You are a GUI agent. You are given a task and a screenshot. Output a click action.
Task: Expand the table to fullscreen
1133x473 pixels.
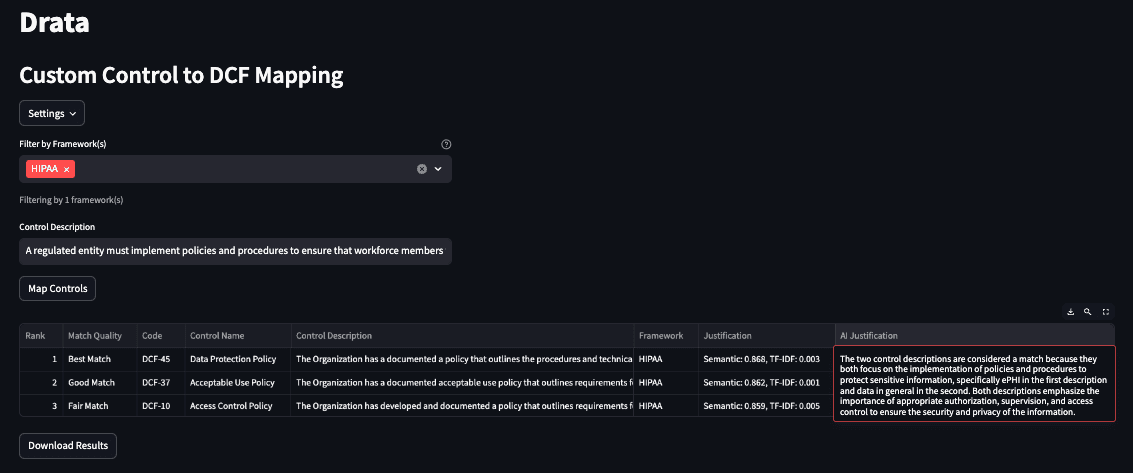click(1106, 312)
